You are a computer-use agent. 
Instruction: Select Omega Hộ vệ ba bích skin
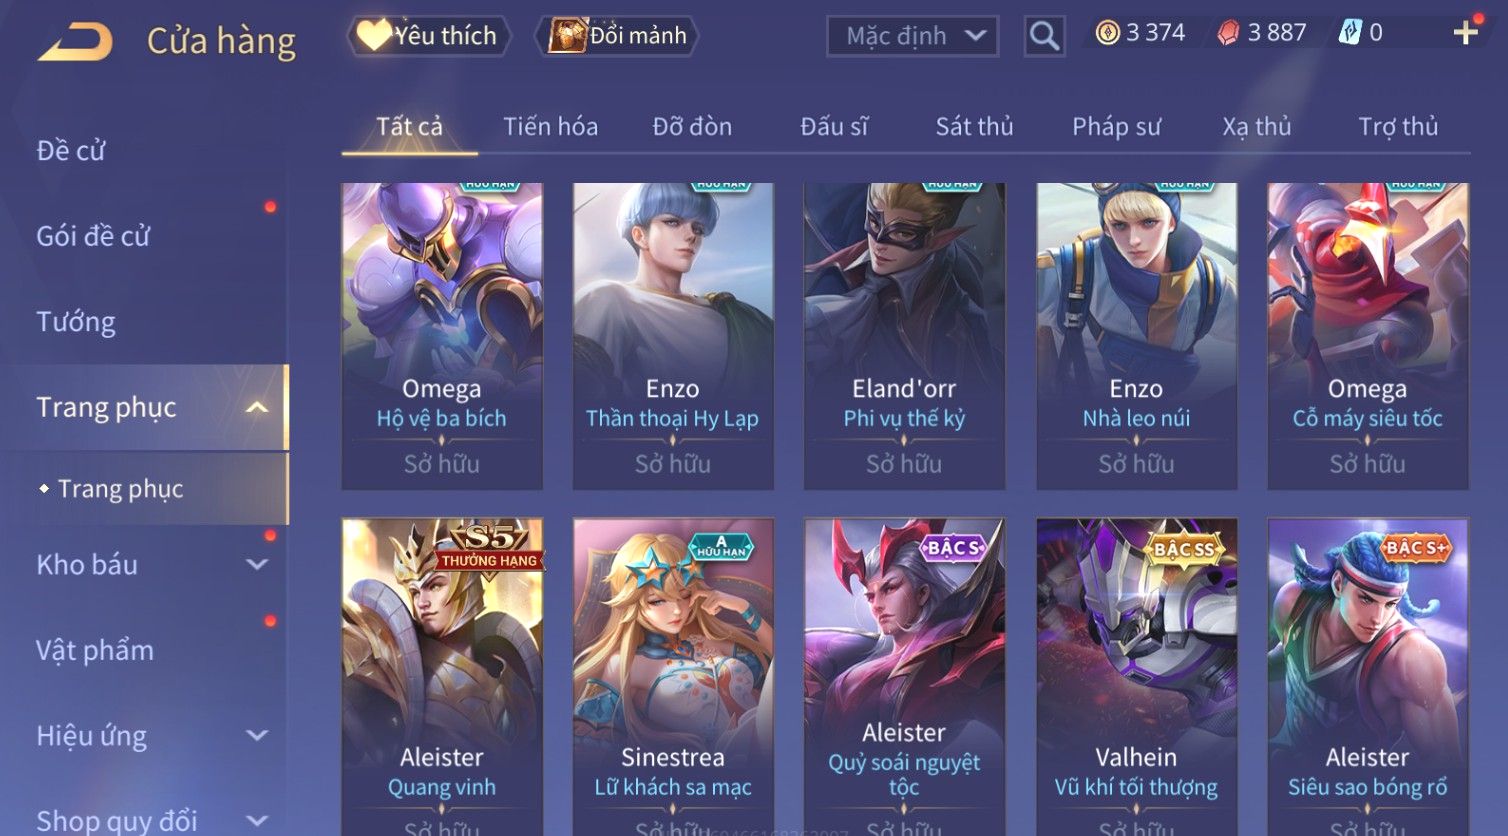click(442, 336)
